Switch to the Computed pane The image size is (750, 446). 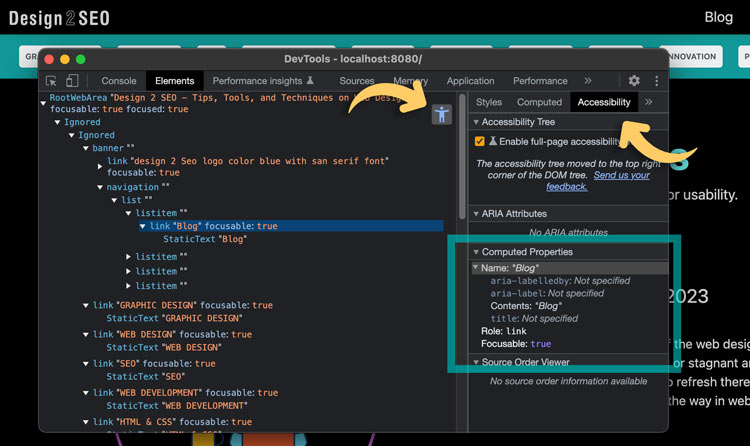539,102
